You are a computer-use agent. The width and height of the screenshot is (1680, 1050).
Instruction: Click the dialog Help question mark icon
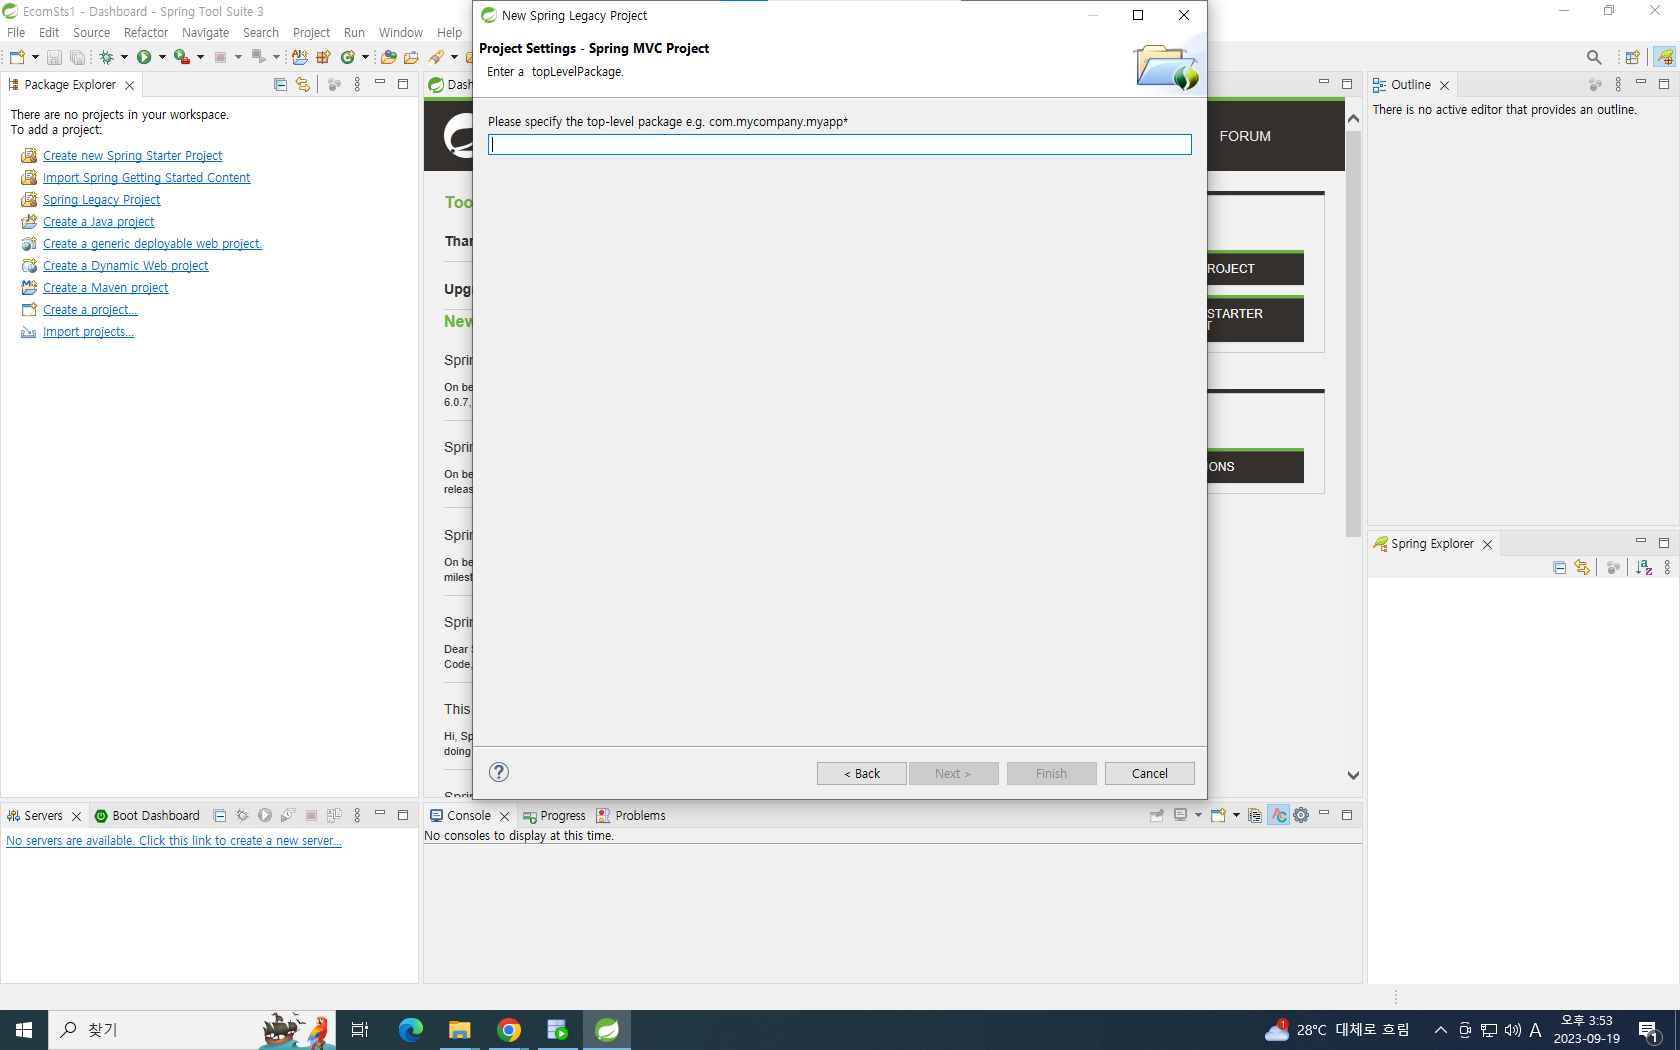[499, 772]
